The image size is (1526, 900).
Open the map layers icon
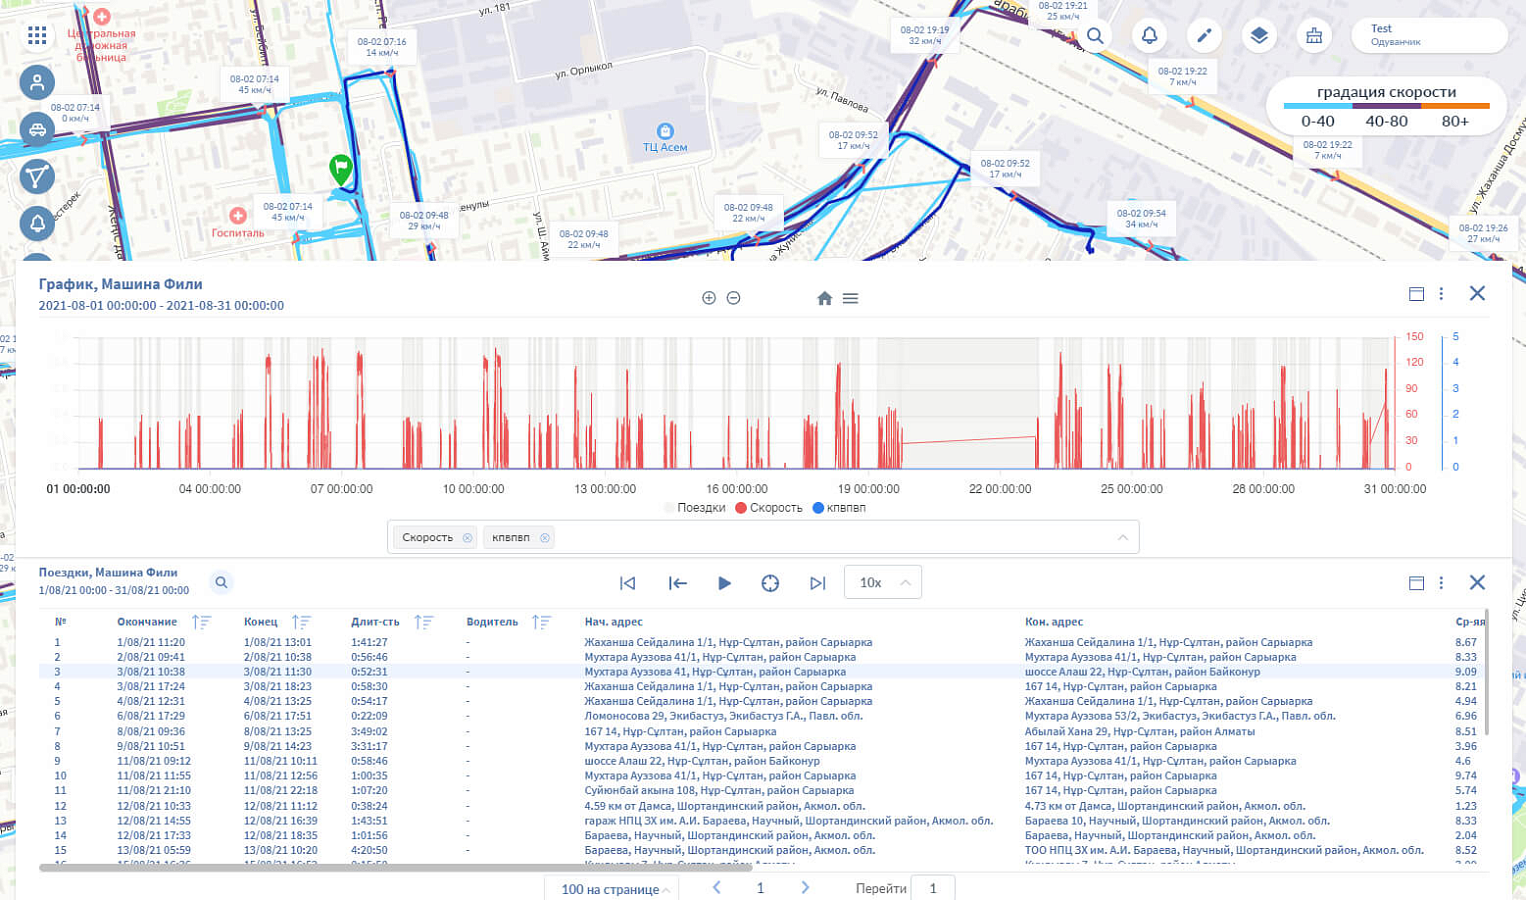tap(1259, 36)
